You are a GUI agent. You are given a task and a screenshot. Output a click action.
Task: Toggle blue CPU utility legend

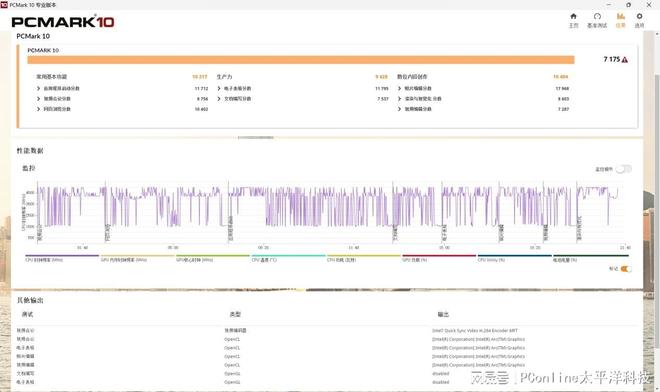click(x=514, y=258)
